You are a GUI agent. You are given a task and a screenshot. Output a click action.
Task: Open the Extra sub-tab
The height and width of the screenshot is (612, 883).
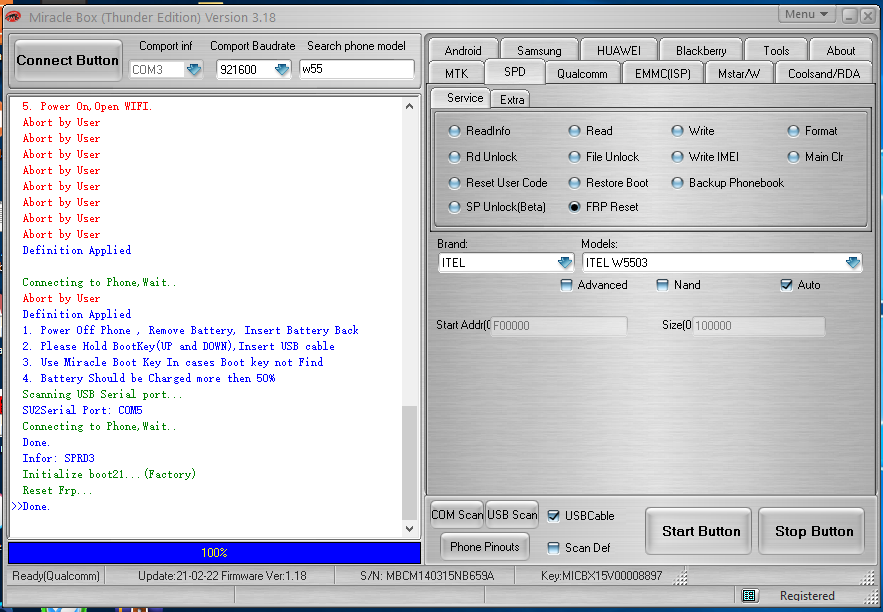tap(512, 100)
